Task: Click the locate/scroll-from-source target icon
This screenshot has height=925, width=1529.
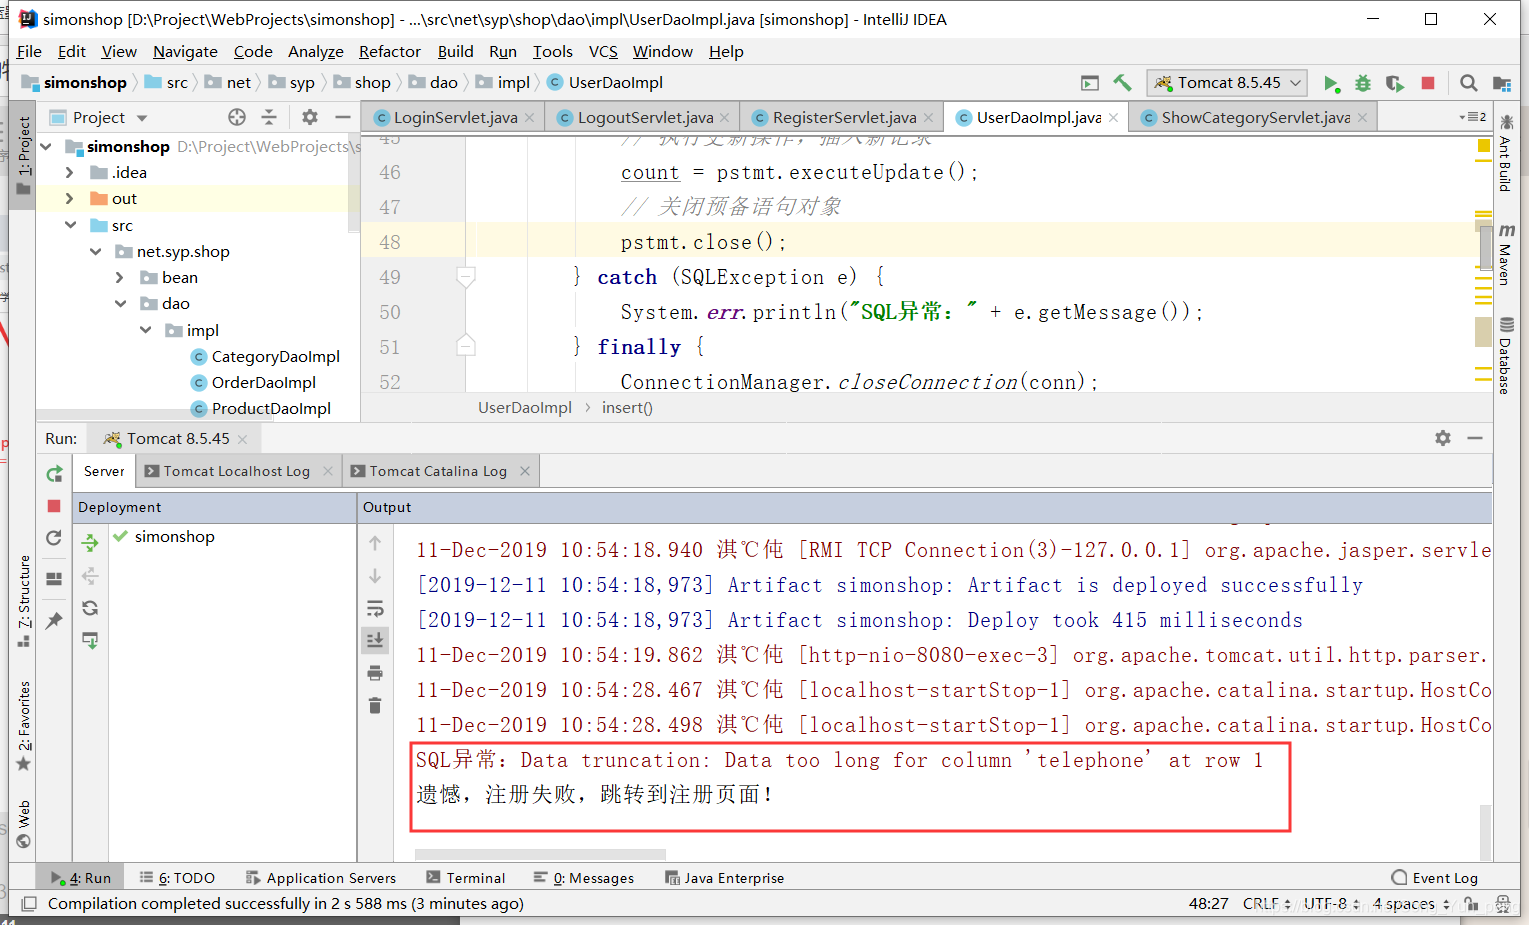Action: 237,117
